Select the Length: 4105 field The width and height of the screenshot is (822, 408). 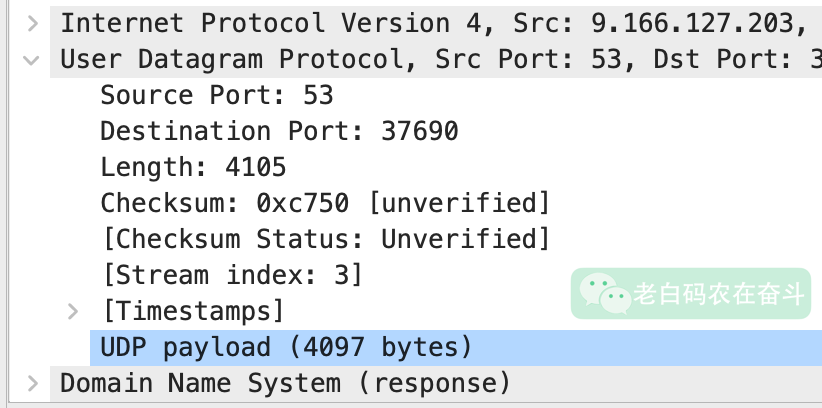(x=193, y=168)
